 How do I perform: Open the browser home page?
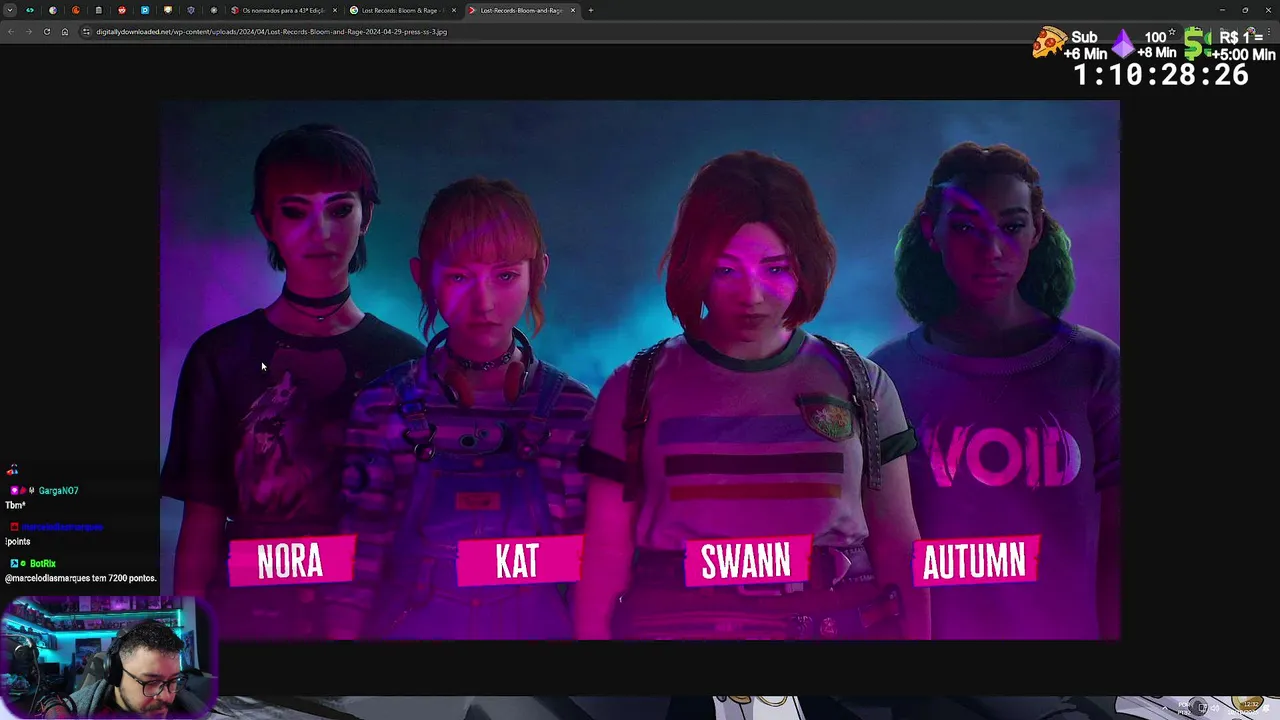[65, 31]
